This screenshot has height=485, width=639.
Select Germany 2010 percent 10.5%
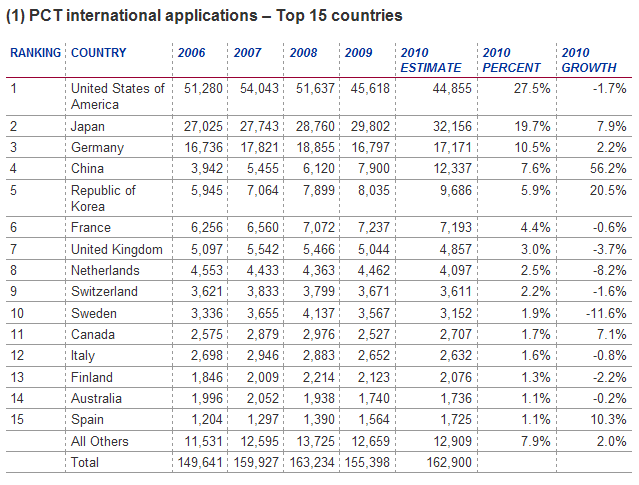[532, 148]
